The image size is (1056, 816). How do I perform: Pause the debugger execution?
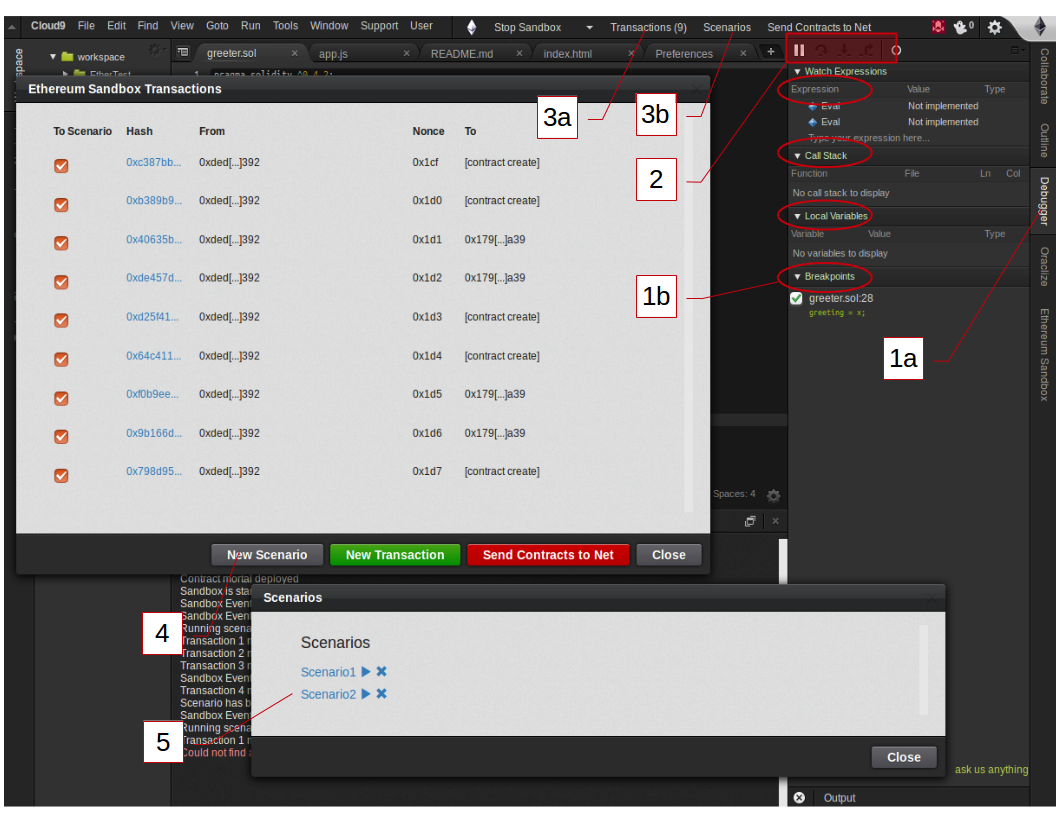pyautogui.click(x=799, y=50)
